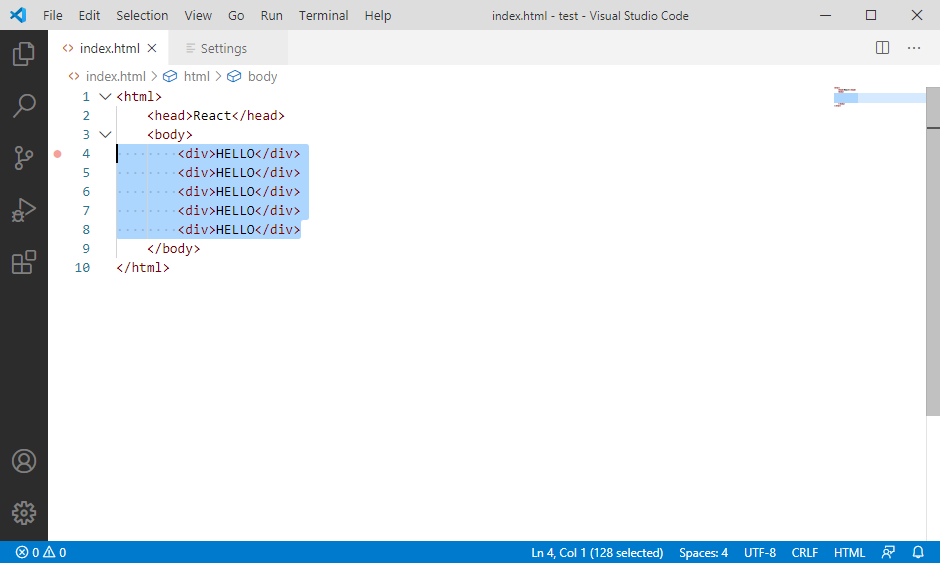Viewport: 940px width, 563px height.
Task: Open the Extensions view
Action: pyautogui.click(x=23, y=262)
